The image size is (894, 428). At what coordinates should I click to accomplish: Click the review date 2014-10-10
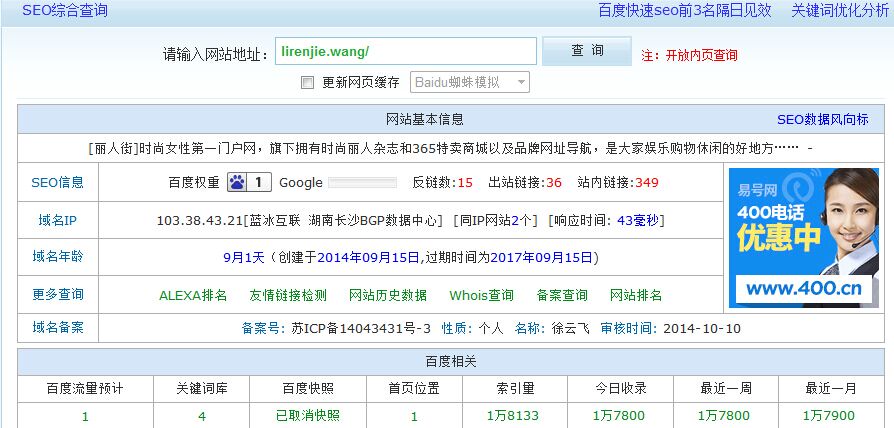tap(702, 328)
